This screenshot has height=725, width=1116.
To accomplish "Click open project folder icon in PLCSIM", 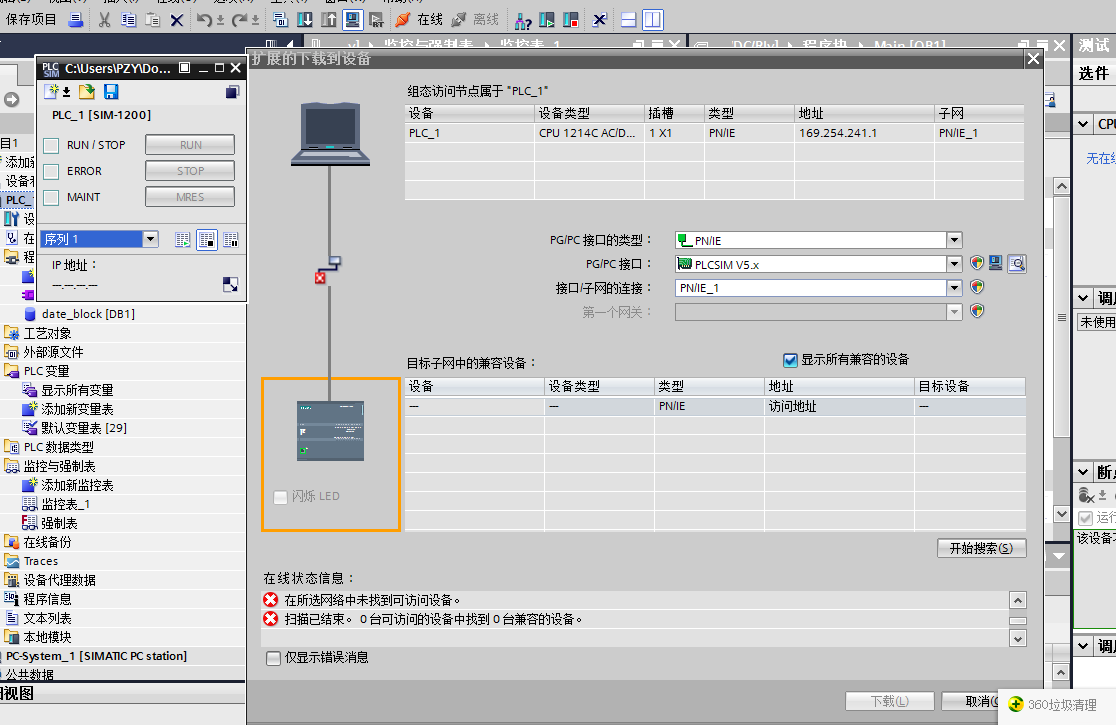I will click(x=87, y=92).
